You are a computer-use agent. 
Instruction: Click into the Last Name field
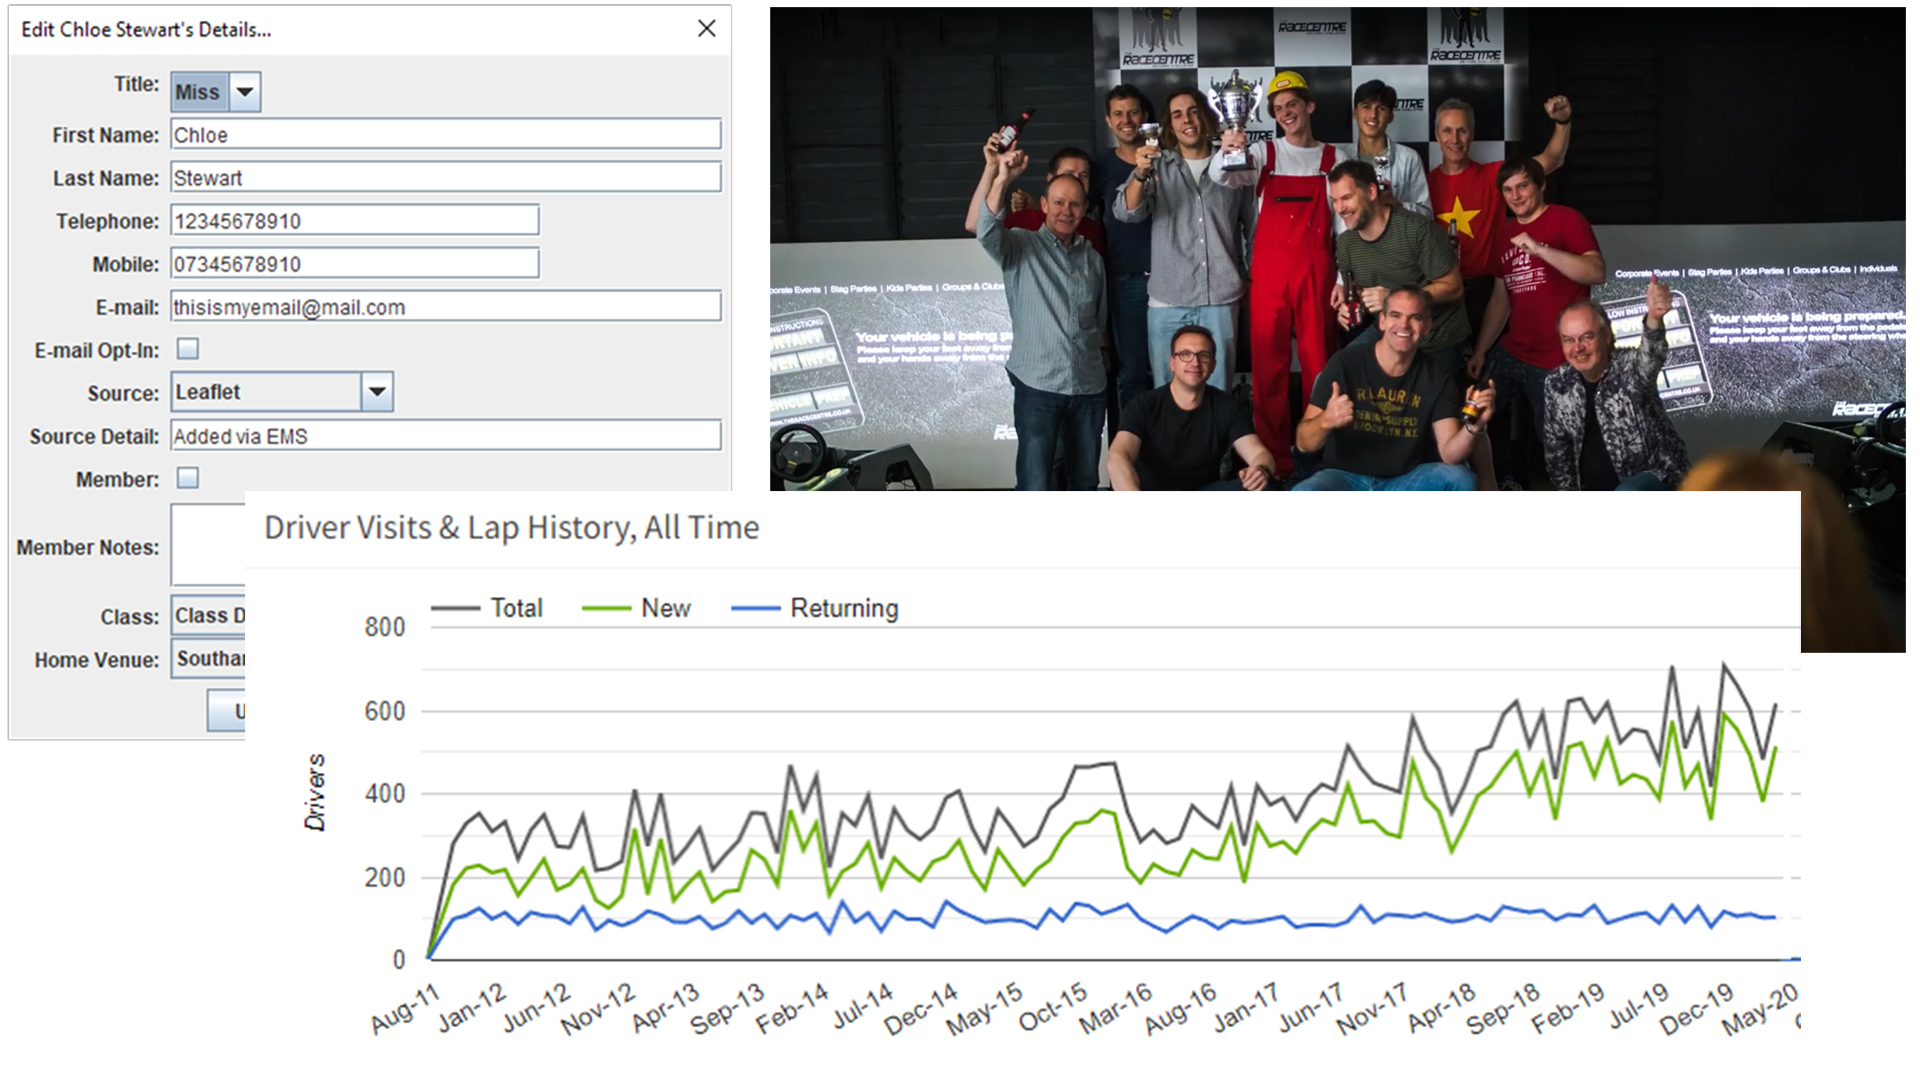445,178
